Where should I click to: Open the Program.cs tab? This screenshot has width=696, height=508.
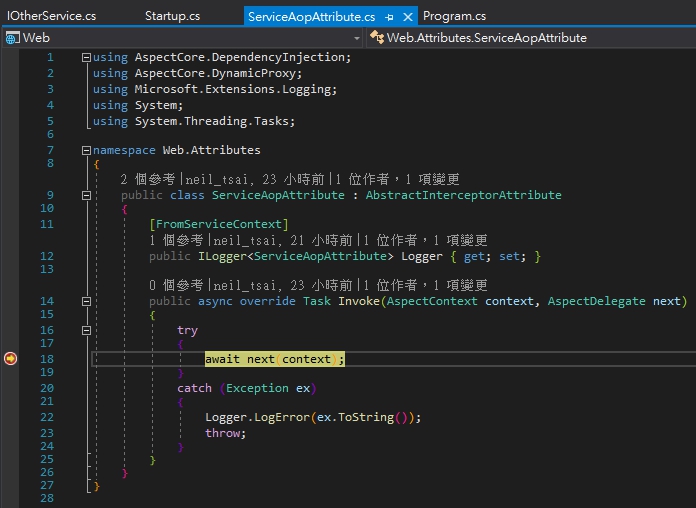coord(454,17)
